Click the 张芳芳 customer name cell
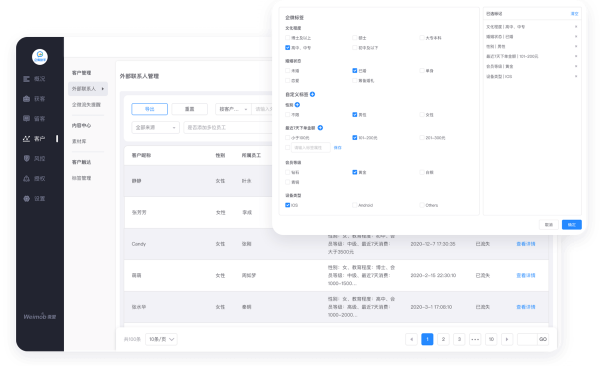Screen dimensions: 610x366 coord(139,212)
